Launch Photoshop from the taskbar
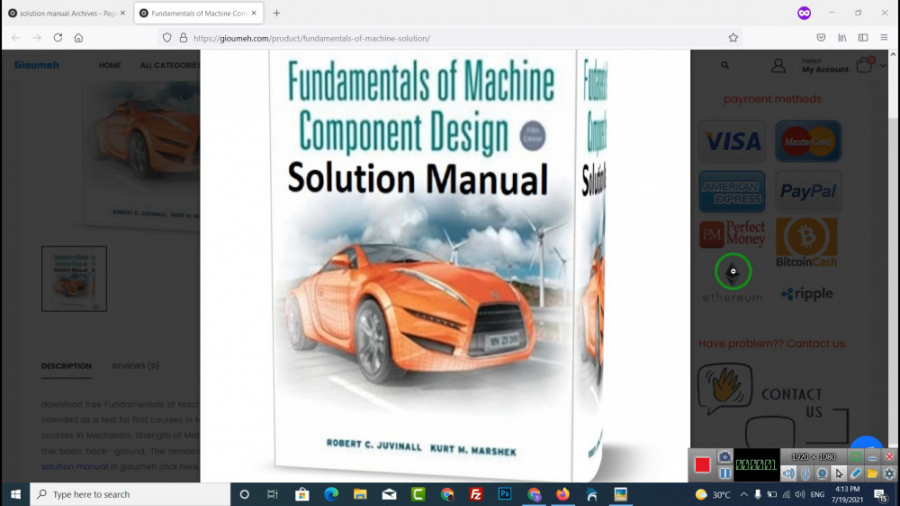The image size is (900, 506). pos(505,494)
